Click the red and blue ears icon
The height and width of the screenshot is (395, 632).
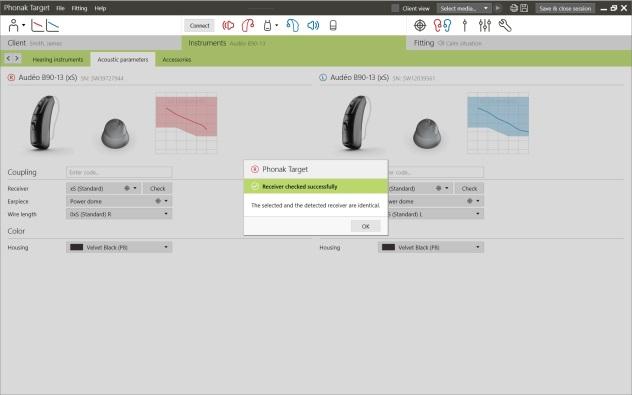pos(442,25)
